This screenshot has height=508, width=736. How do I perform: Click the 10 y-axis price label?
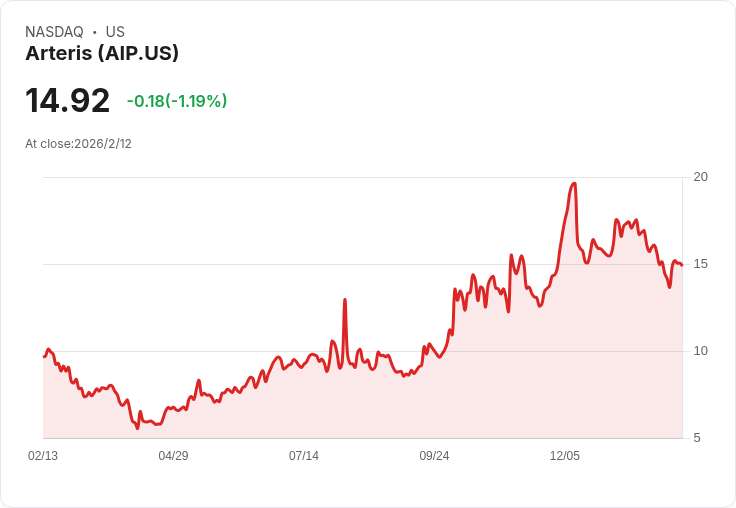(x=701, y=351)
